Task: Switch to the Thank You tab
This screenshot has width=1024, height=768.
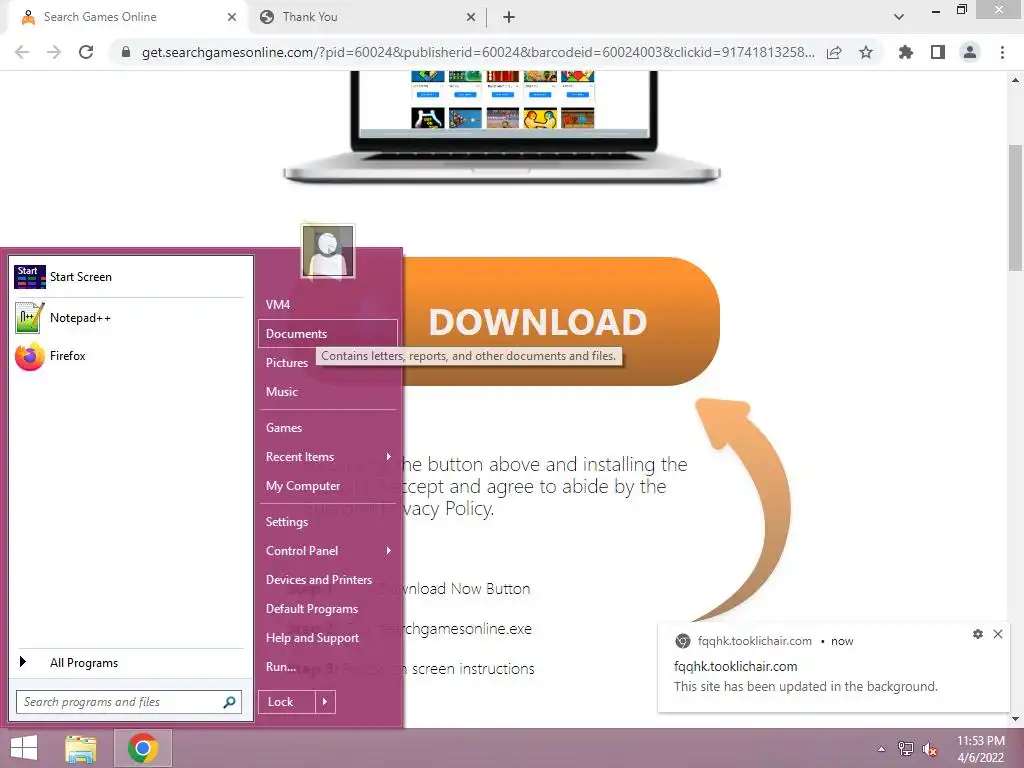Action: point(366,18)
